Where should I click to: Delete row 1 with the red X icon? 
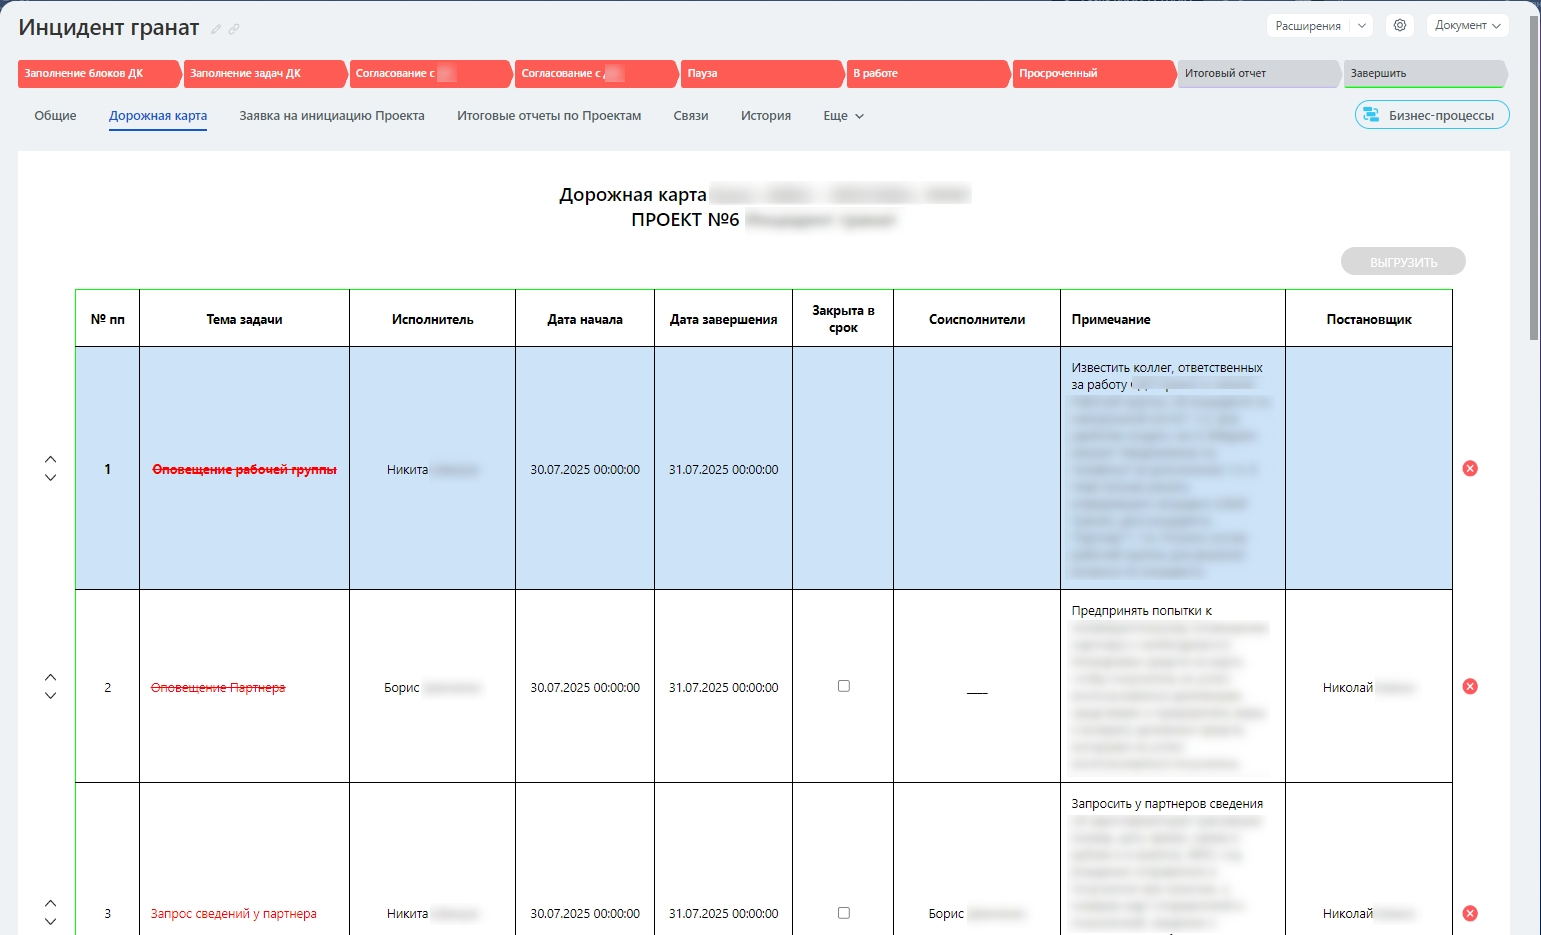1470,468
